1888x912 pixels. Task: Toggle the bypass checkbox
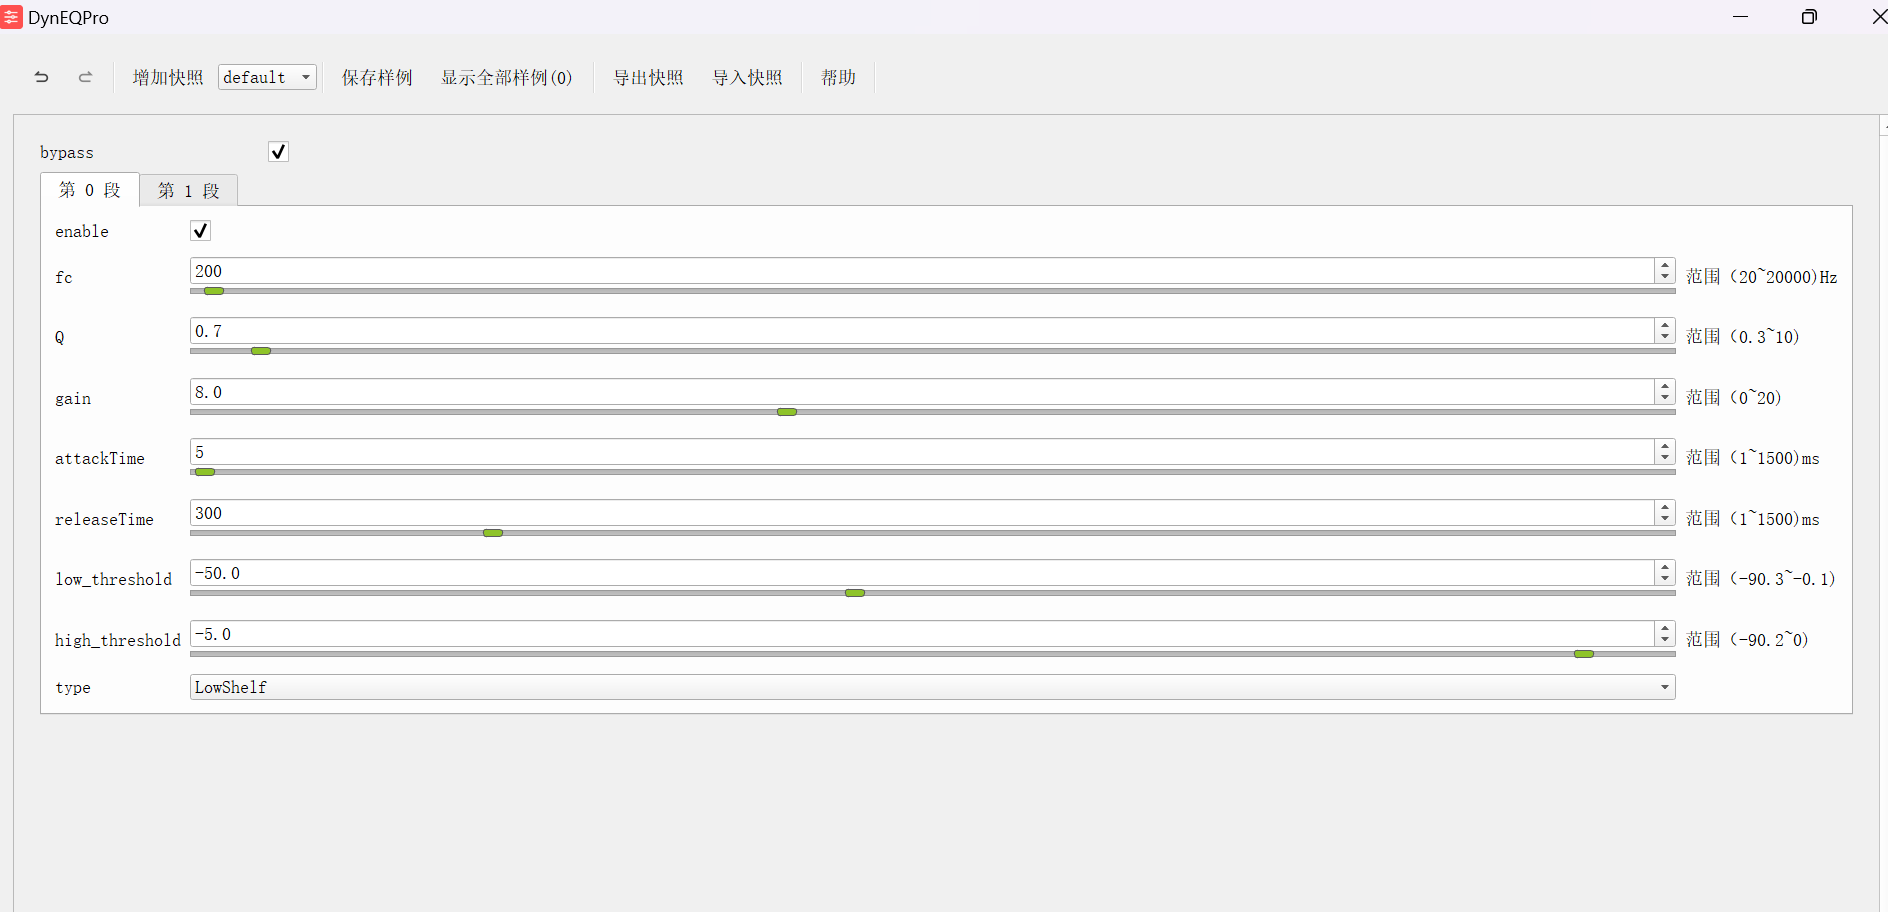tap(278, 152)
